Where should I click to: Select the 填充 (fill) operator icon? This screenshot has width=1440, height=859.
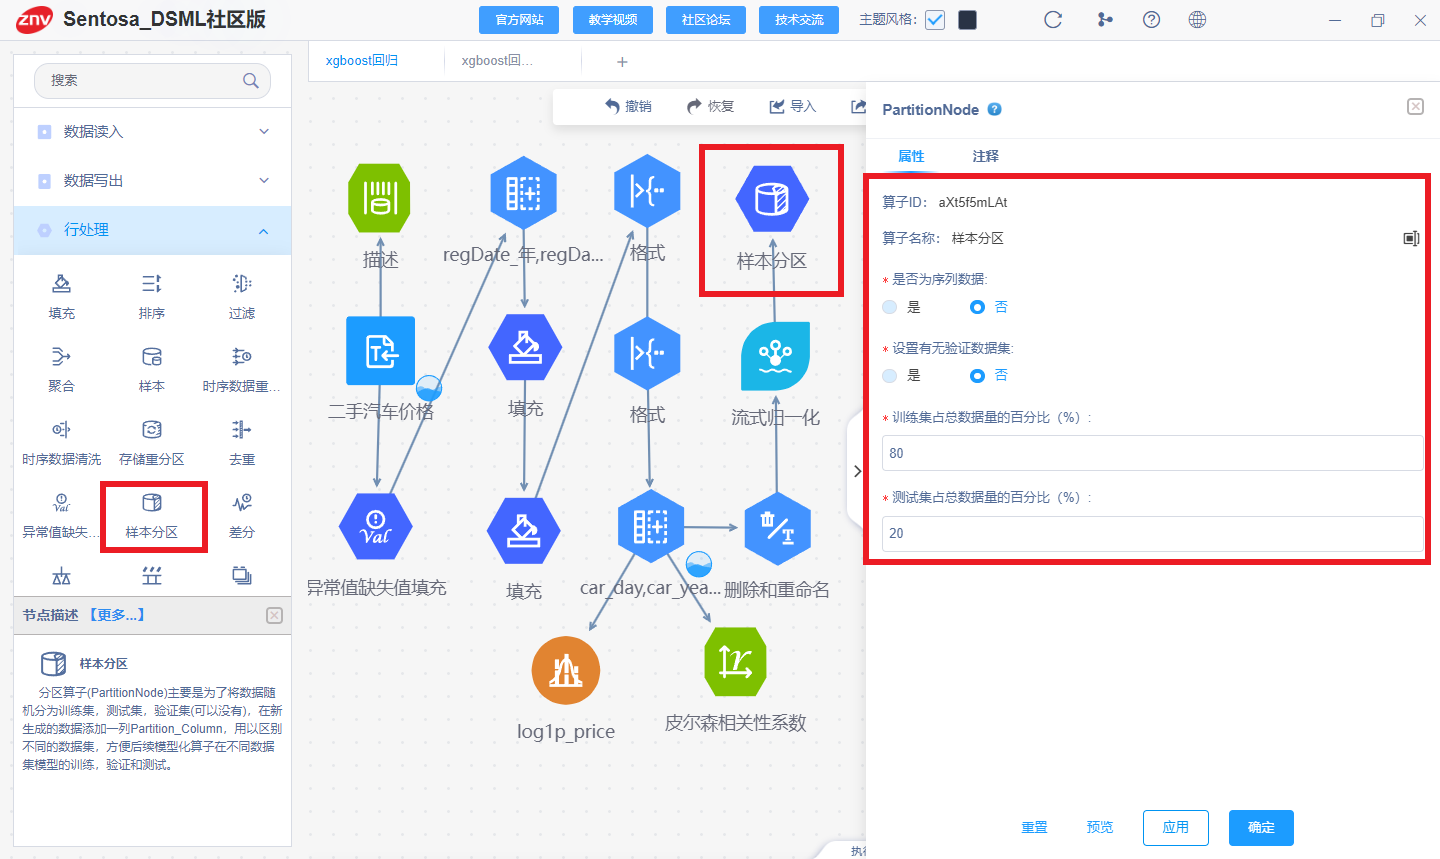pyautogui.click(x=61, y=284)
